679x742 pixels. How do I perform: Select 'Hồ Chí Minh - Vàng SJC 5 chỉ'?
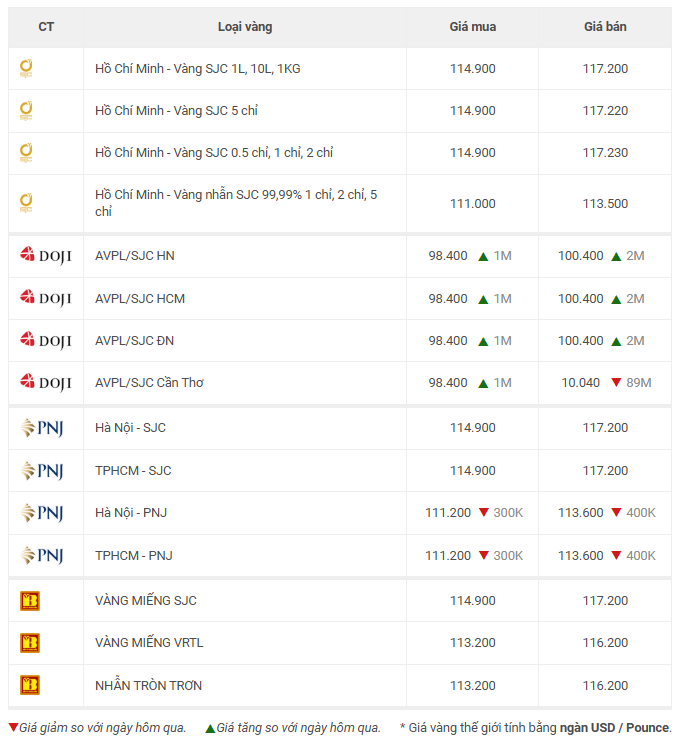click(x=176, y=111)
